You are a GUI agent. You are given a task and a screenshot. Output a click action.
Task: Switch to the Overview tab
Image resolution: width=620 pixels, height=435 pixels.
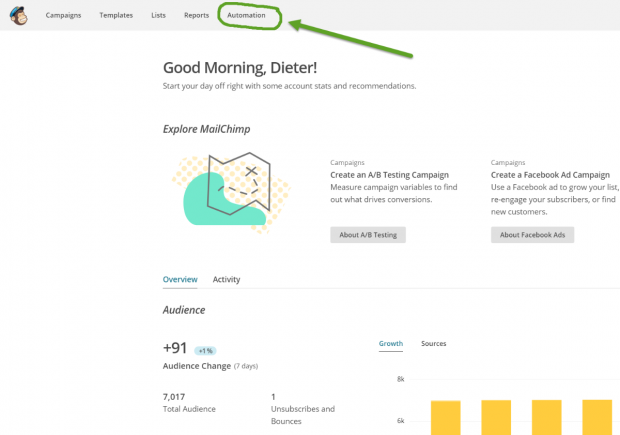click(180, 280)
